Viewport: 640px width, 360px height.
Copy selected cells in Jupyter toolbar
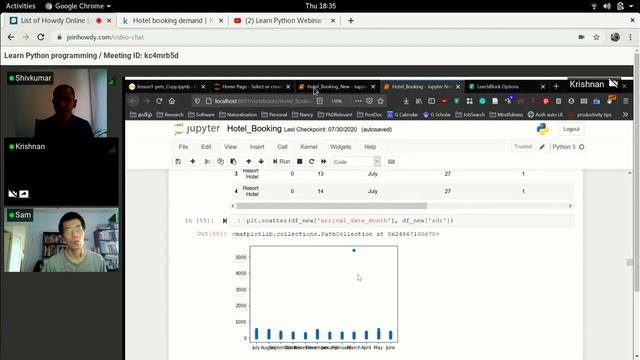pyautogui.click(x=220, y=162)
